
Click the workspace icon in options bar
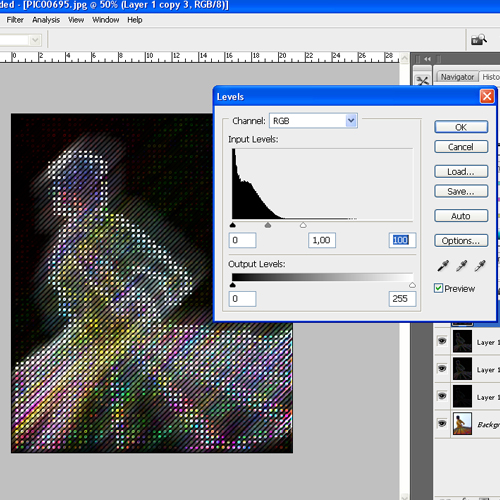[479, 40]
